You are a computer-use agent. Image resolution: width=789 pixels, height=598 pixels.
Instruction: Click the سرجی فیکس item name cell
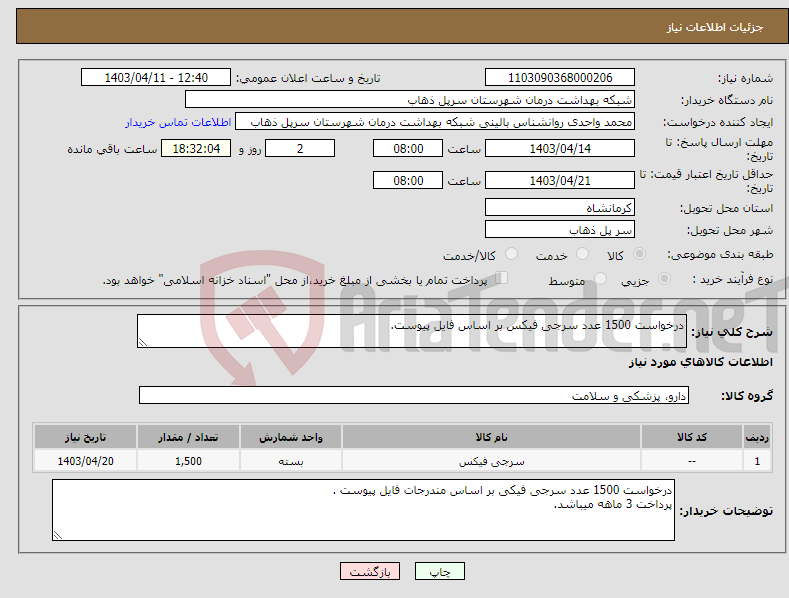[491, 461]
